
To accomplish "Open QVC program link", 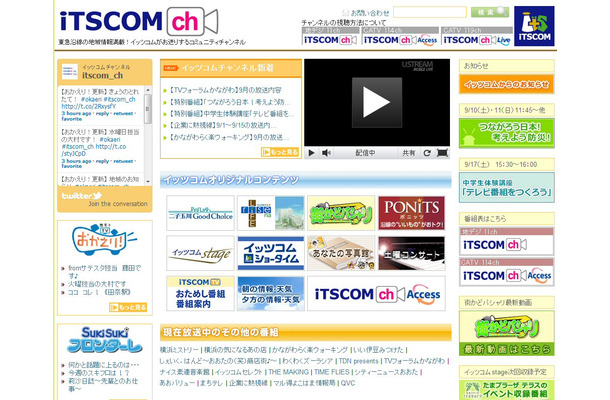I will pos(348,383).
